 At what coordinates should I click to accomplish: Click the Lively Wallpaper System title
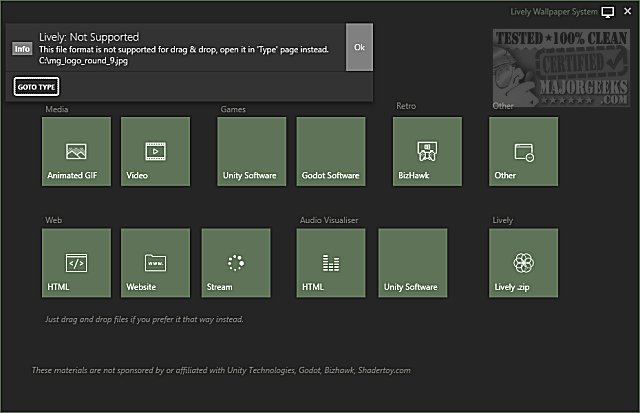553,12
